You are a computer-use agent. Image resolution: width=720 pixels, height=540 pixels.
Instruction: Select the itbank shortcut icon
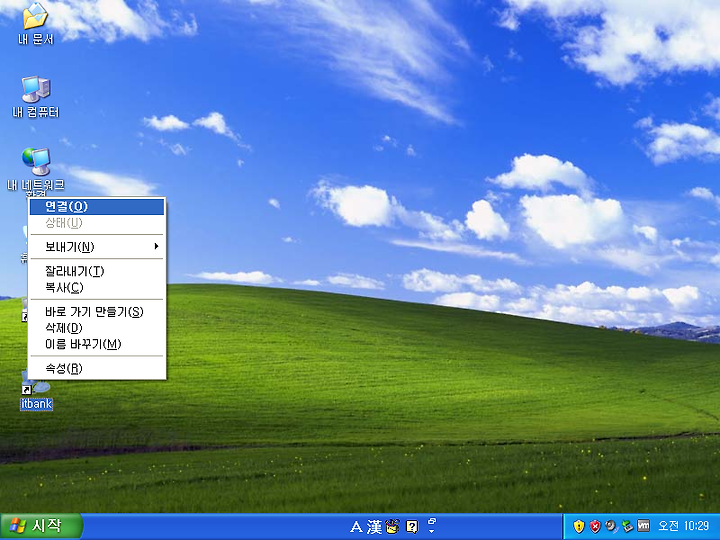point(36,393)
